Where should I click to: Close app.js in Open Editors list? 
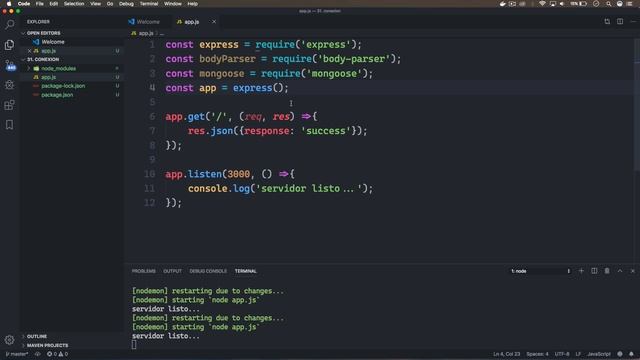click(29, 51)
